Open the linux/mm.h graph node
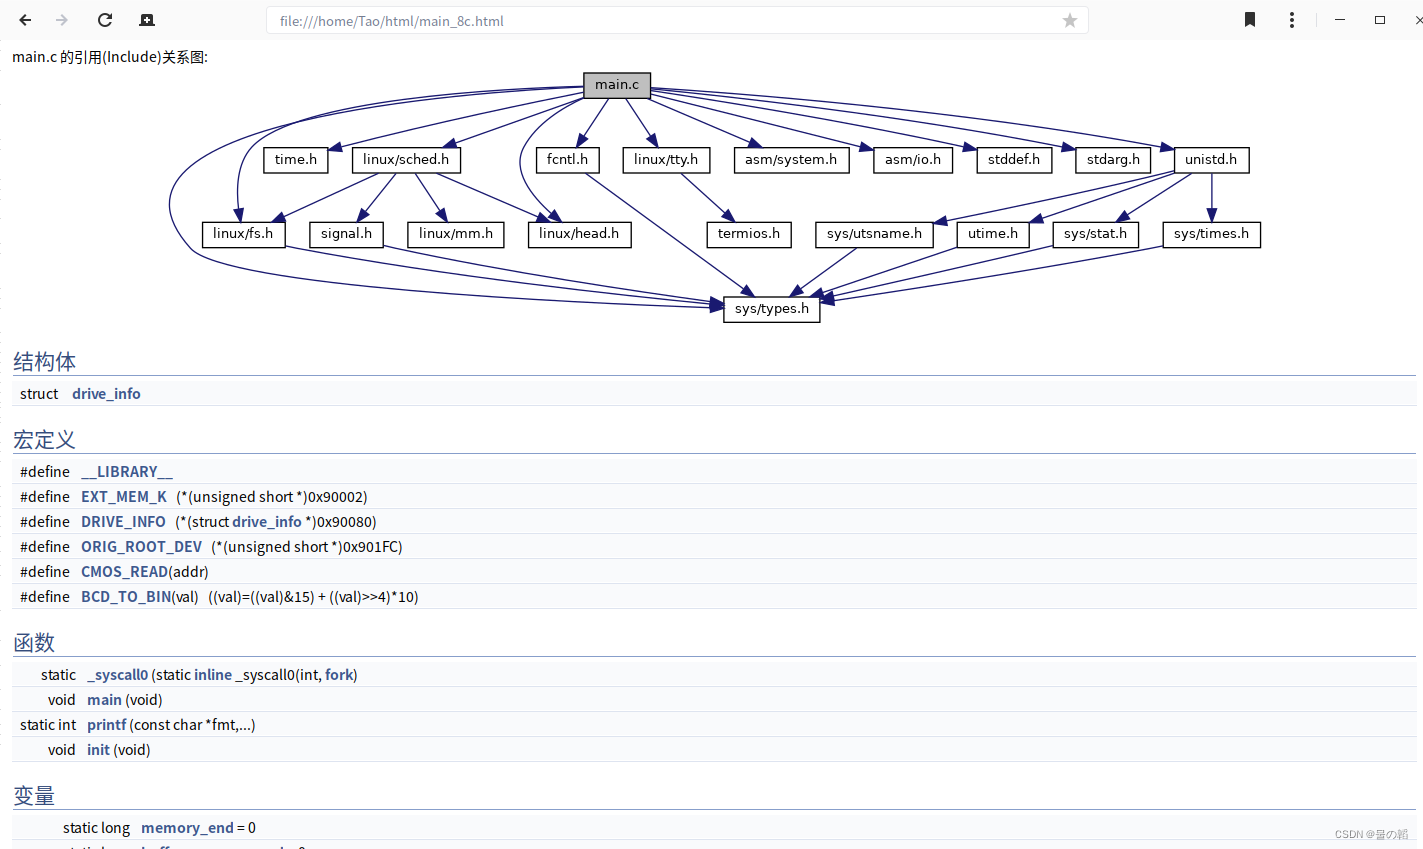 tap(456, 234)
